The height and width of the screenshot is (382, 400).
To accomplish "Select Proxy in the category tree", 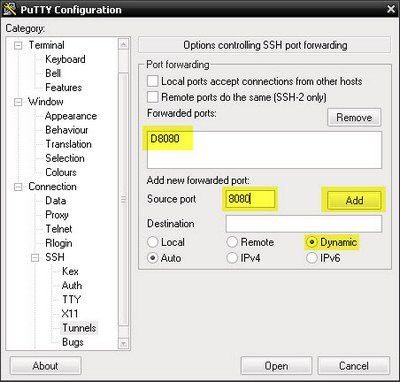I will tap(57, 215).
